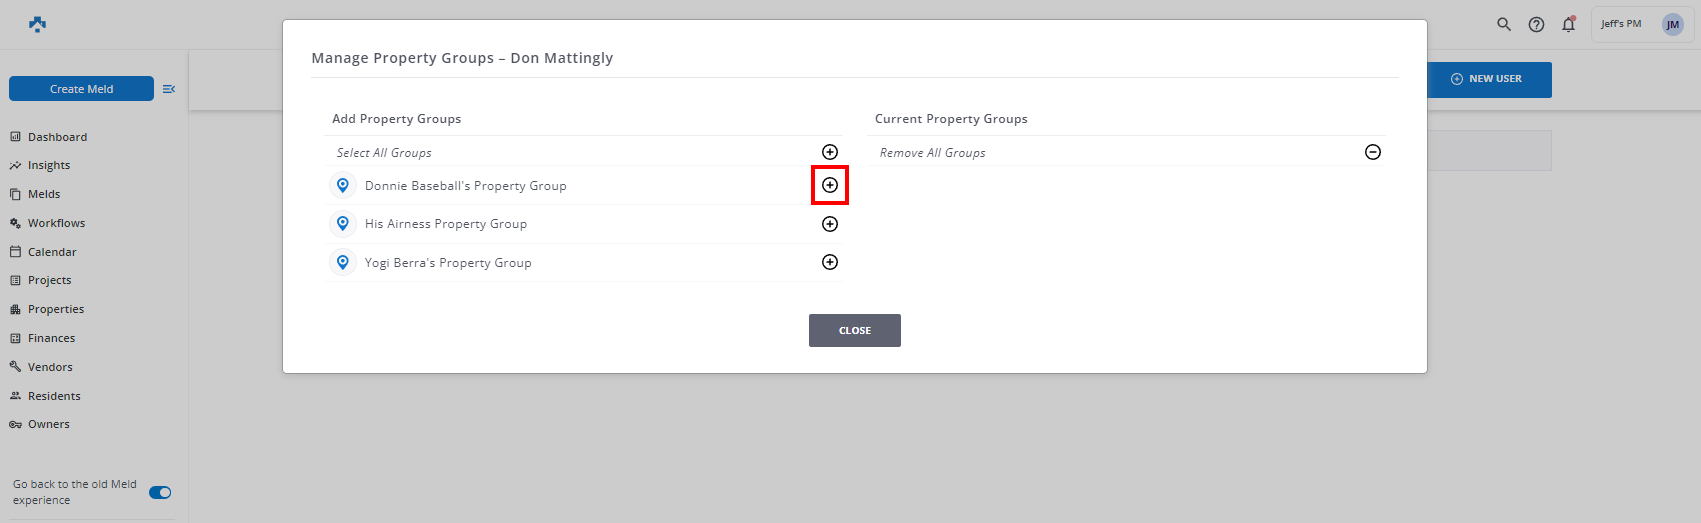Image resolution: width=1701 pixels, height=523 pixels.
Task: Open Workflows in the sidebar
Action: [x=56, y=223]
